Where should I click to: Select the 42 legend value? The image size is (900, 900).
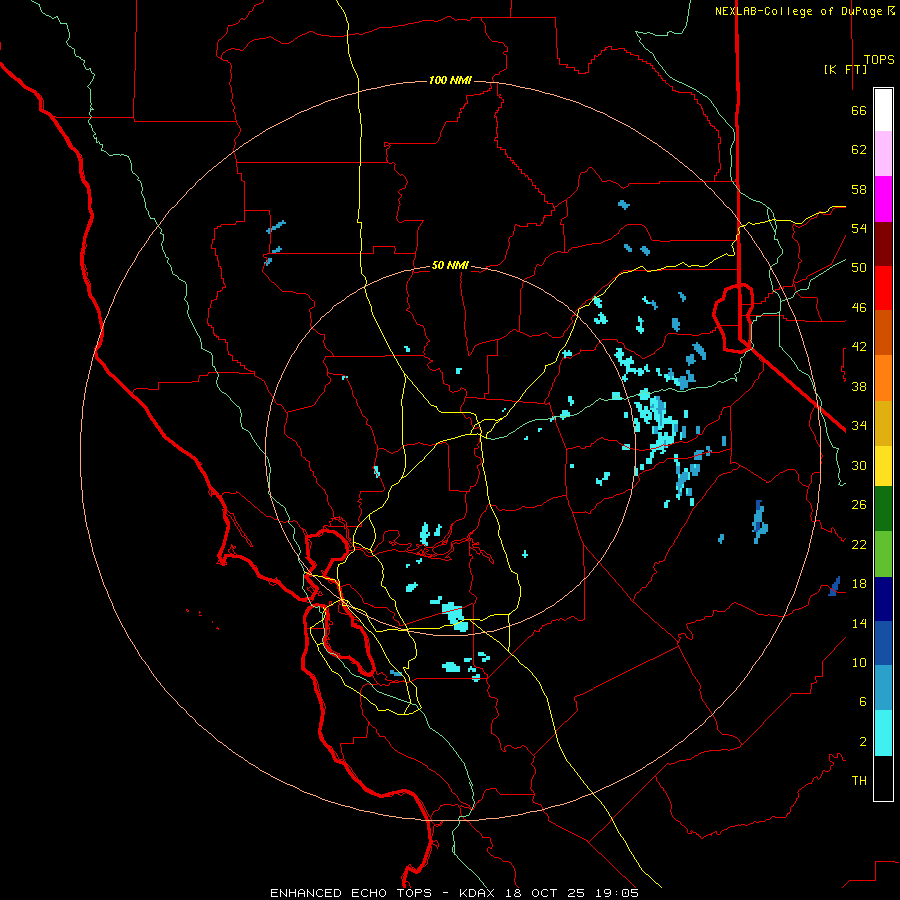[x=859, y=347]
